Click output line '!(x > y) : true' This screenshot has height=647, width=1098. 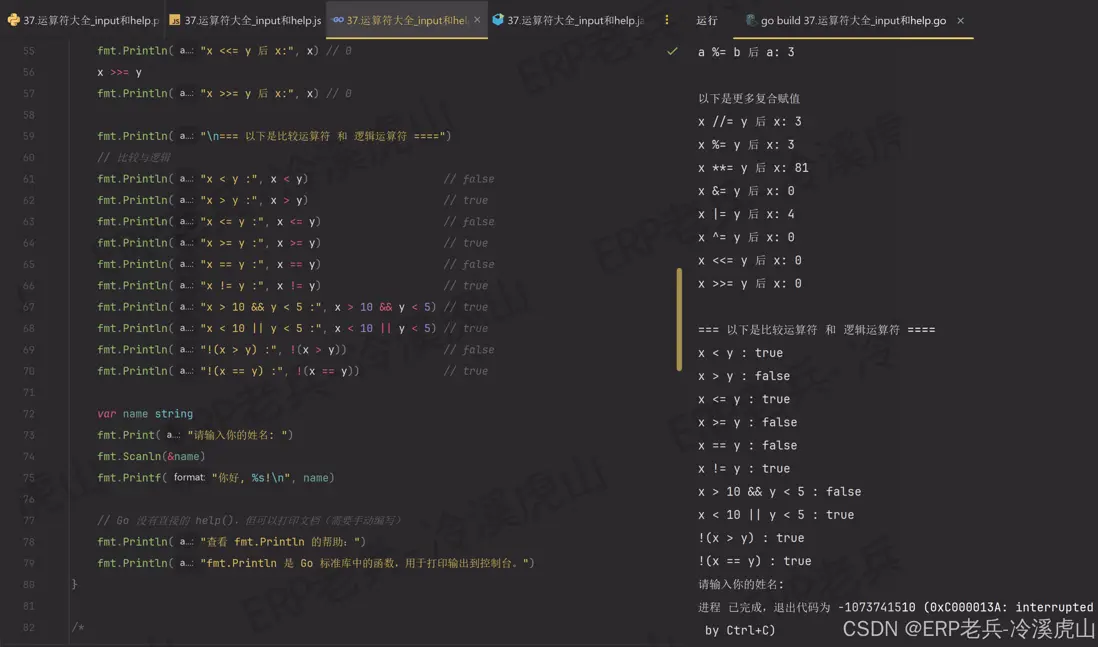(751, 537)
